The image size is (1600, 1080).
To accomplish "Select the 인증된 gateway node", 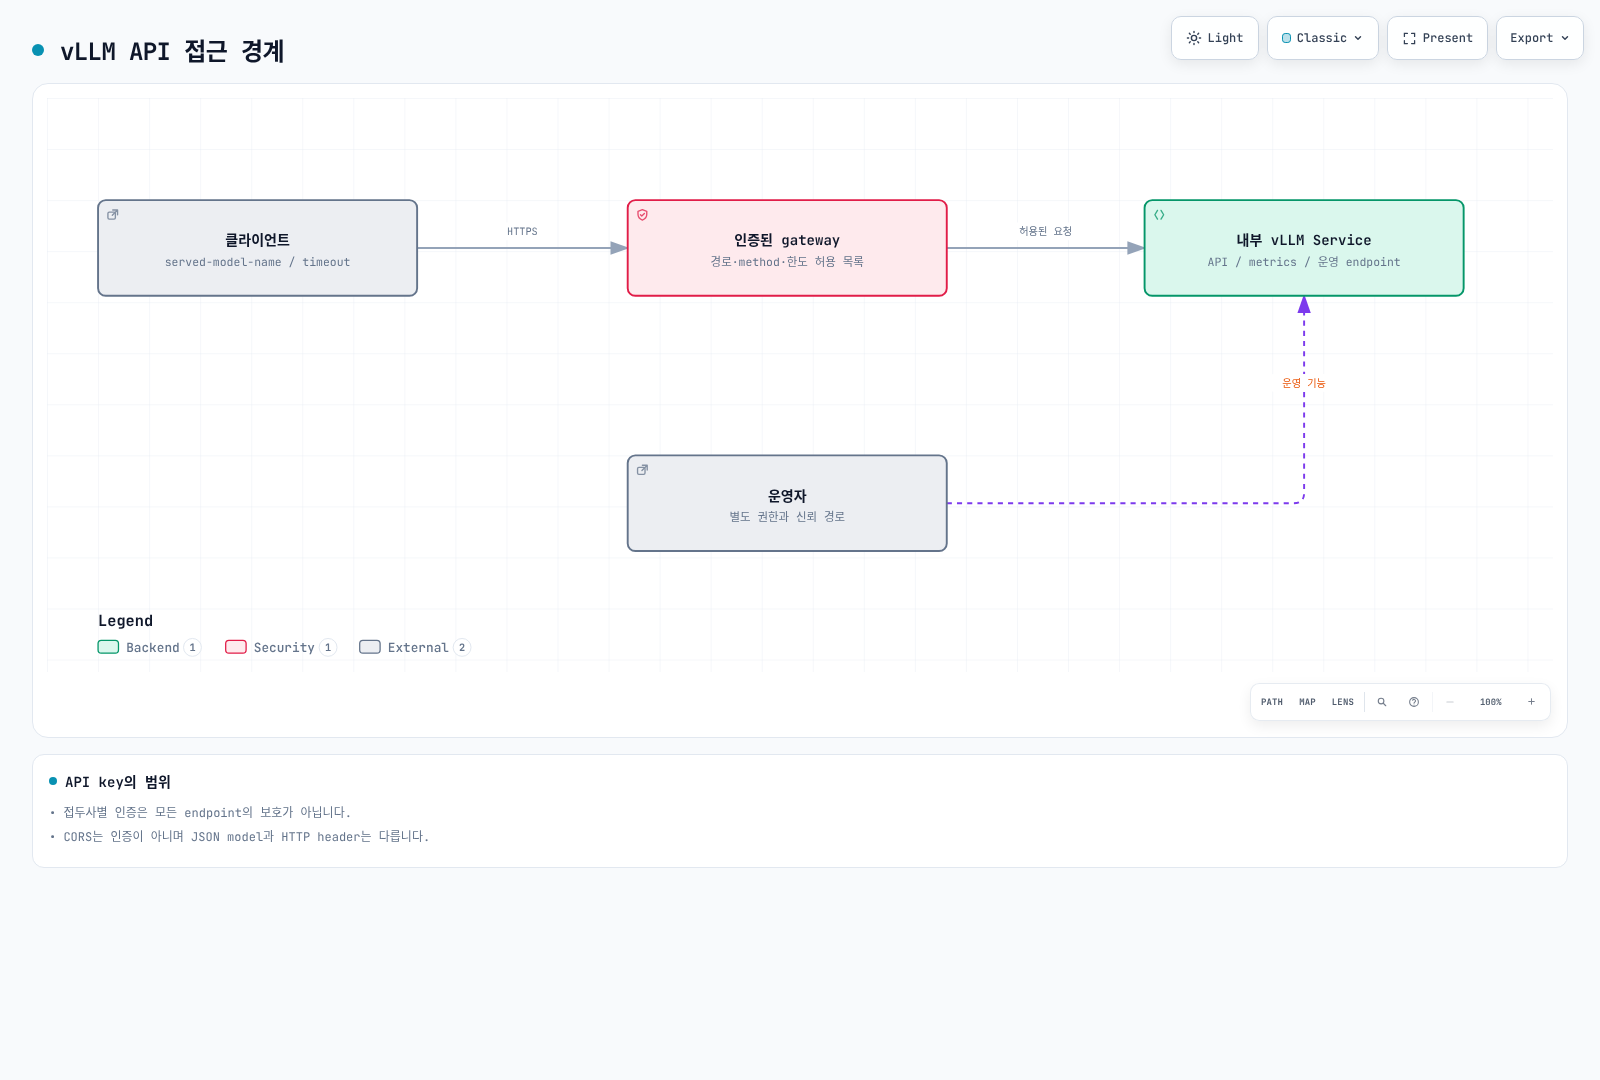I will (x=787, y=248).
